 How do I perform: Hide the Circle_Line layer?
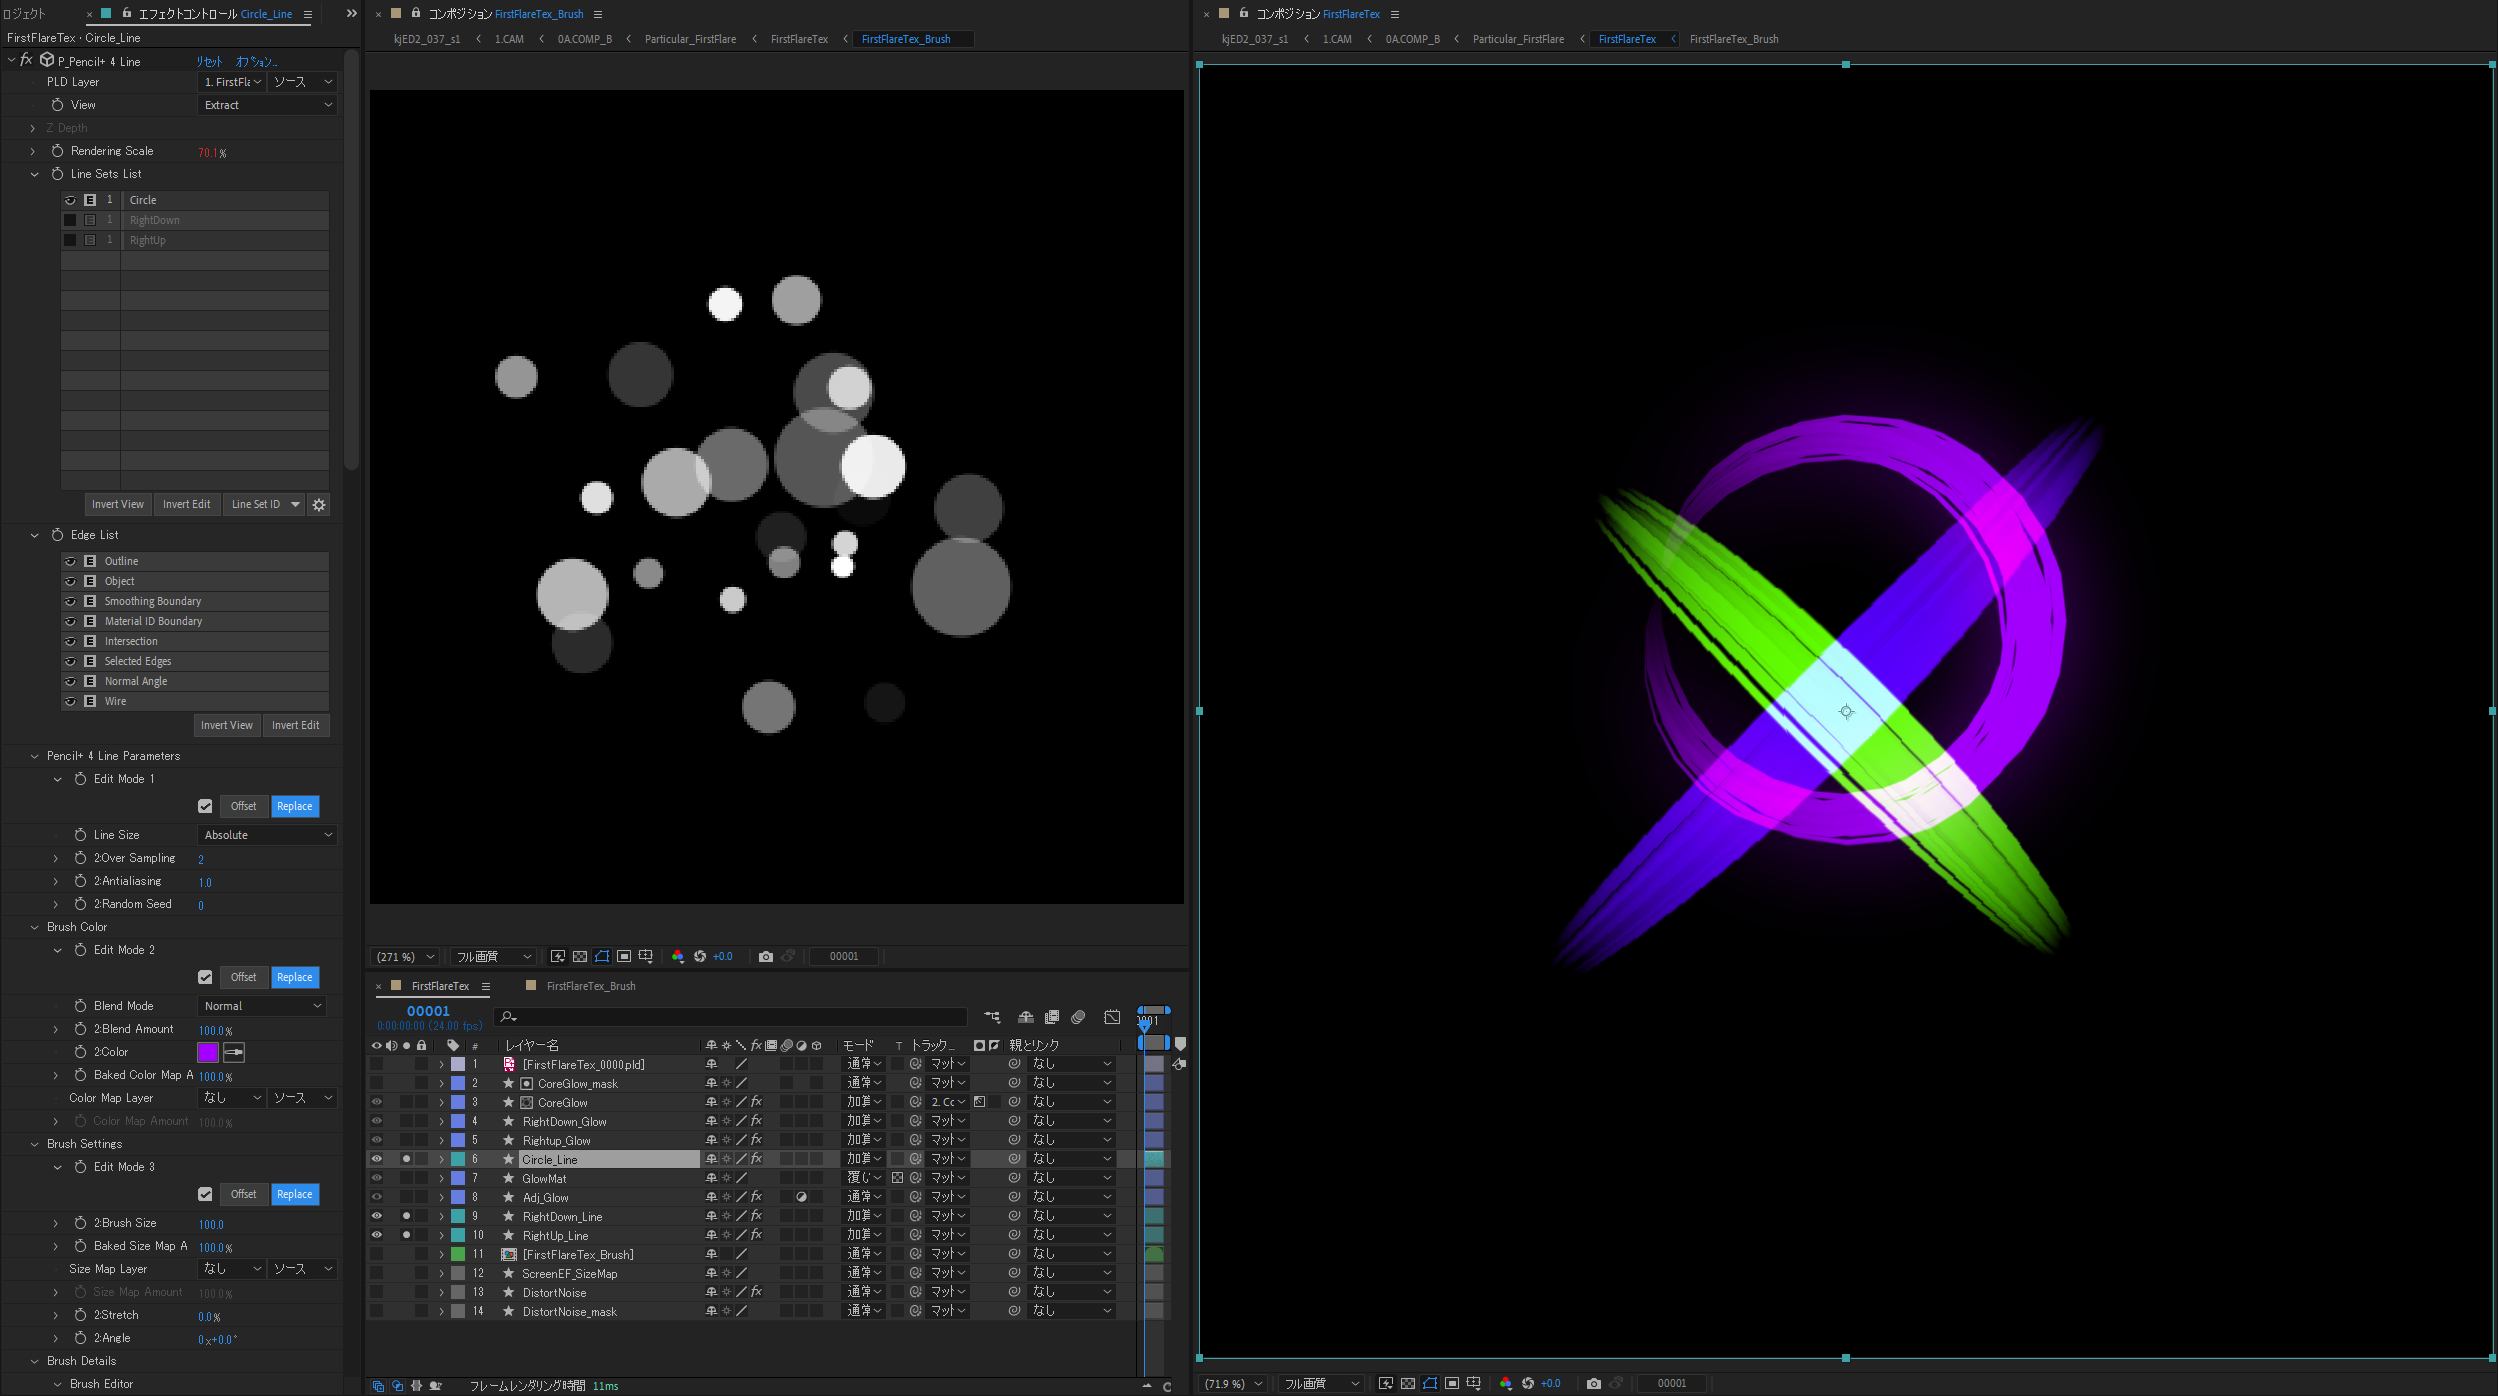coord(376,1159)
